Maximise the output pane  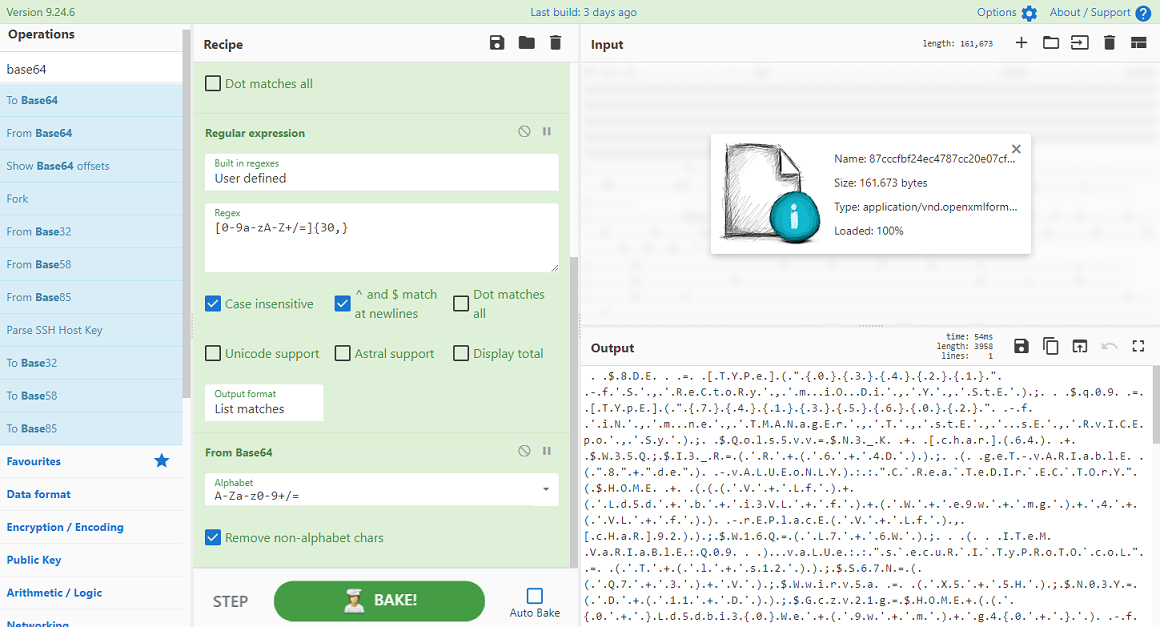pos(1139,346)
